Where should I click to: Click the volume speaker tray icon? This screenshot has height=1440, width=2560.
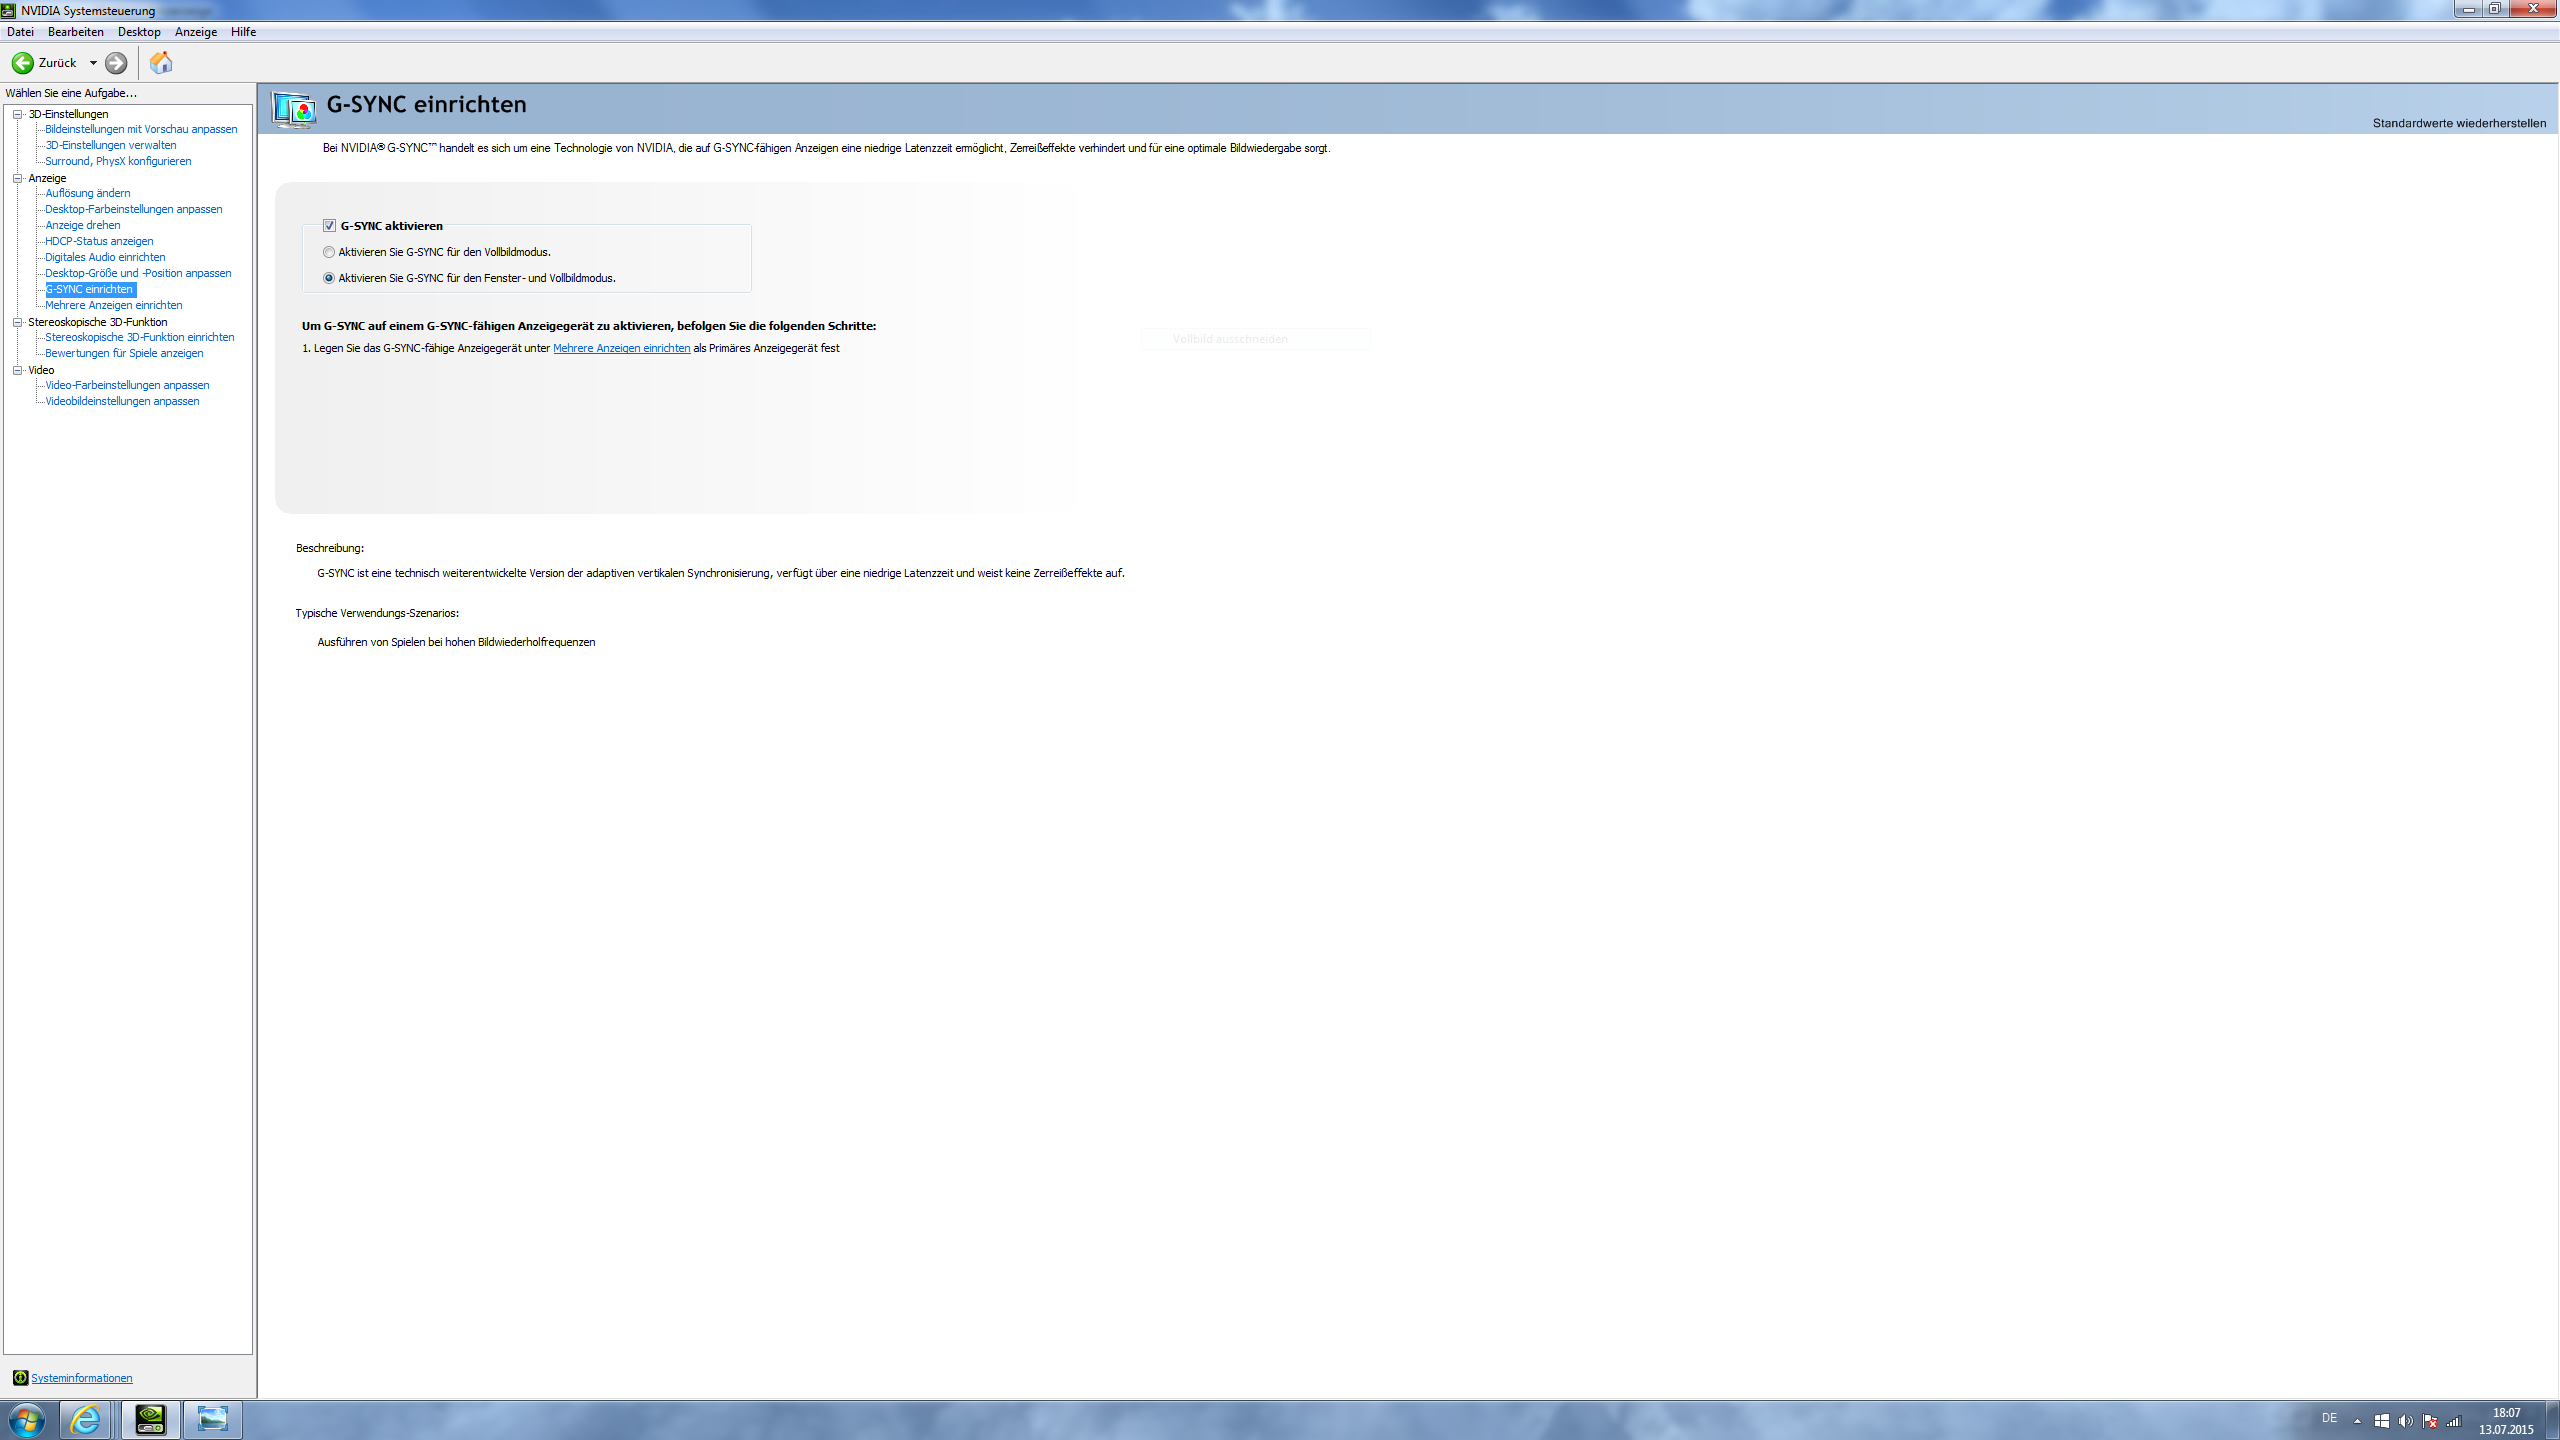tap(2406, 1421)
